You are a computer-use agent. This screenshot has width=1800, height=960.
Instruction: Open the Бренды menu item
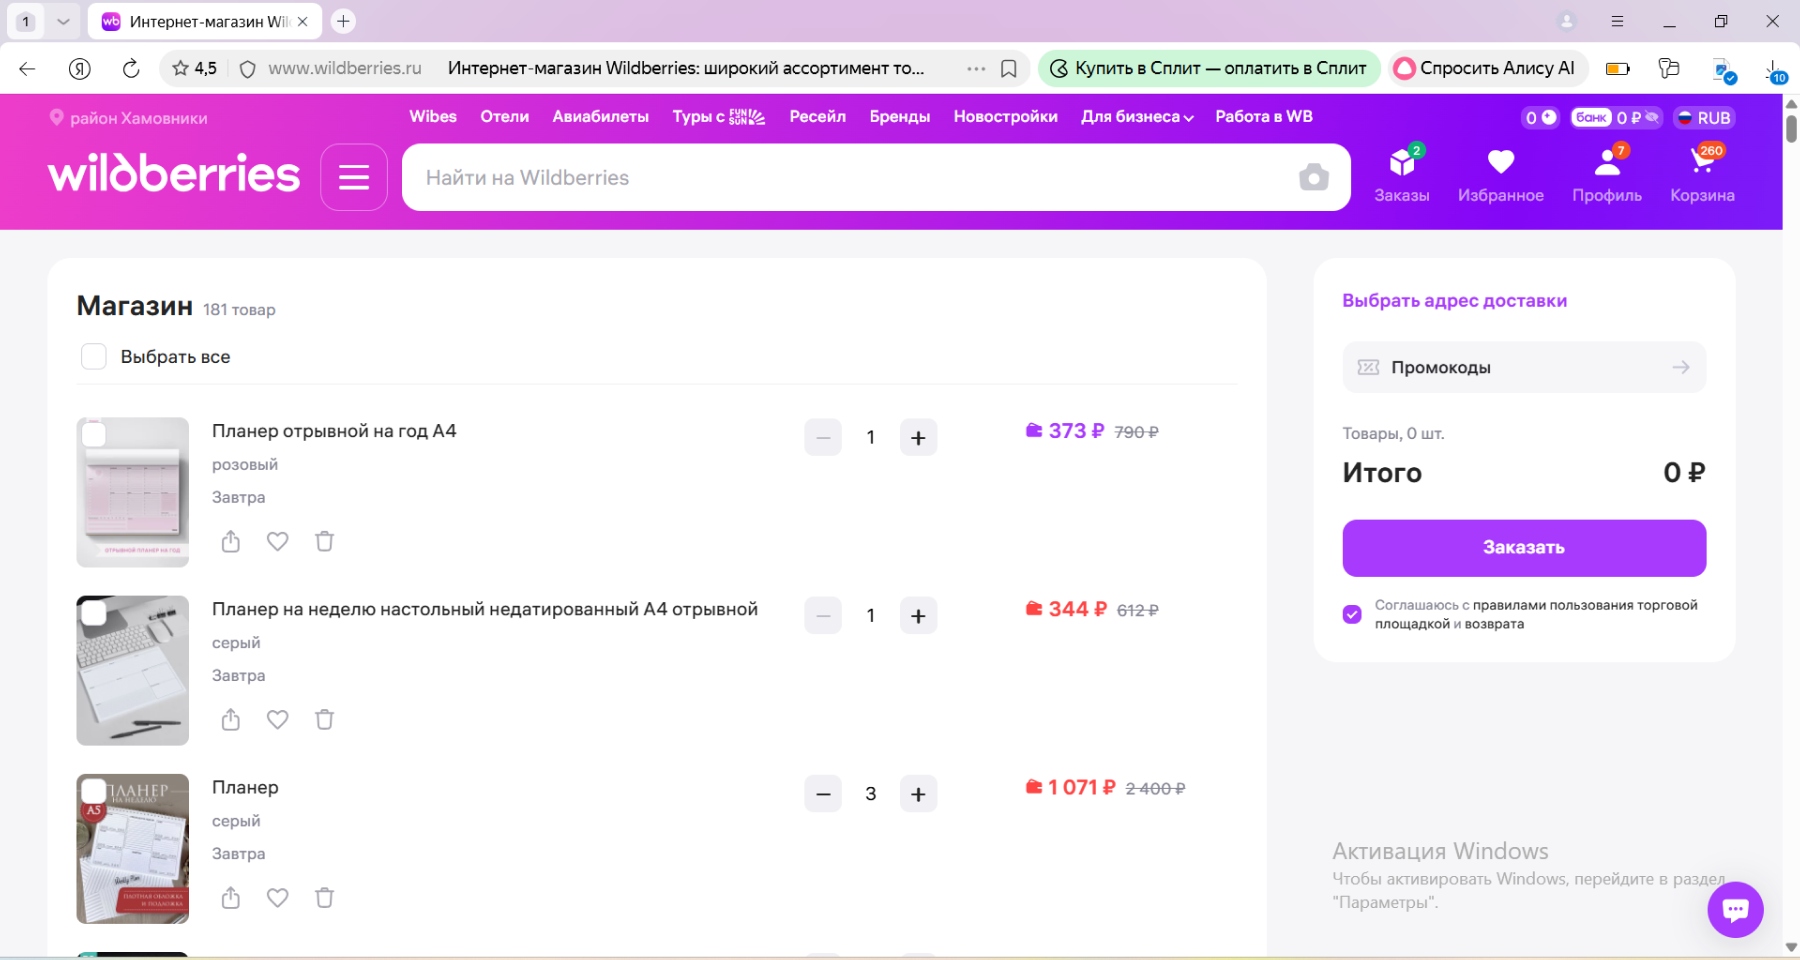[899, 117]
